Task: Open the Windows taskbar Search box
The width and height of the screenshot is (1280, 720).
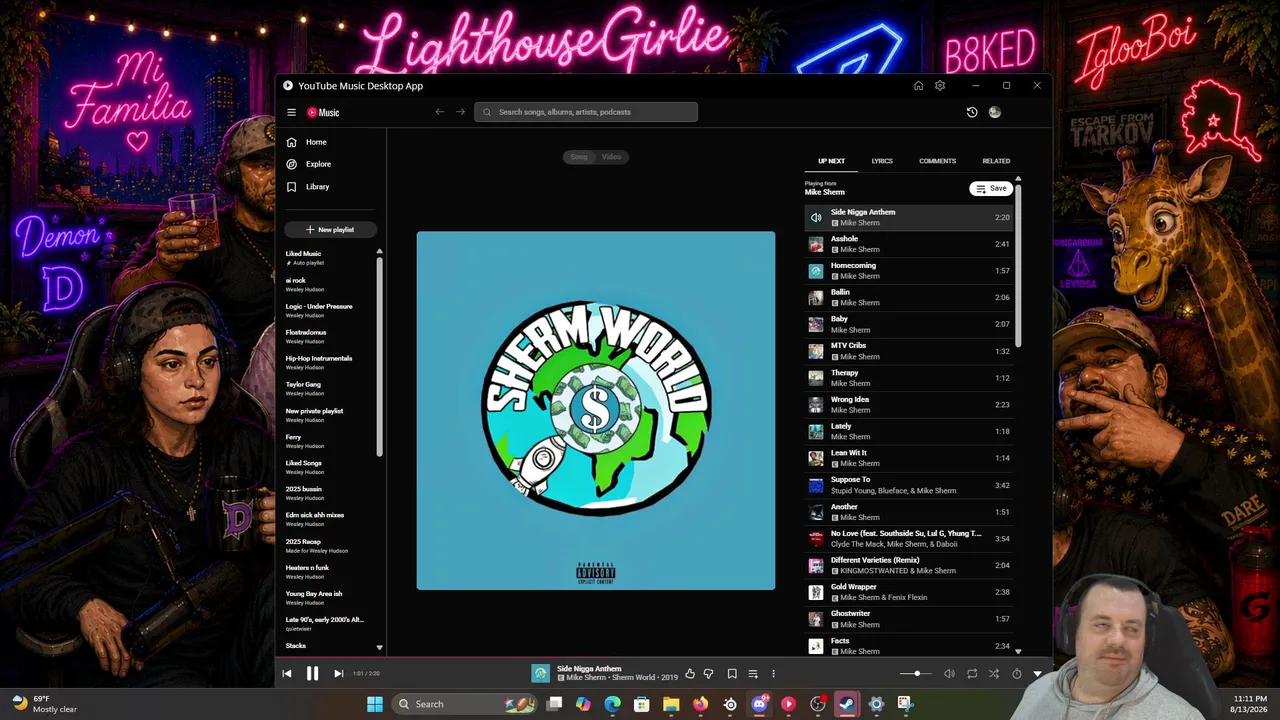Action: [x=464, y=704]
